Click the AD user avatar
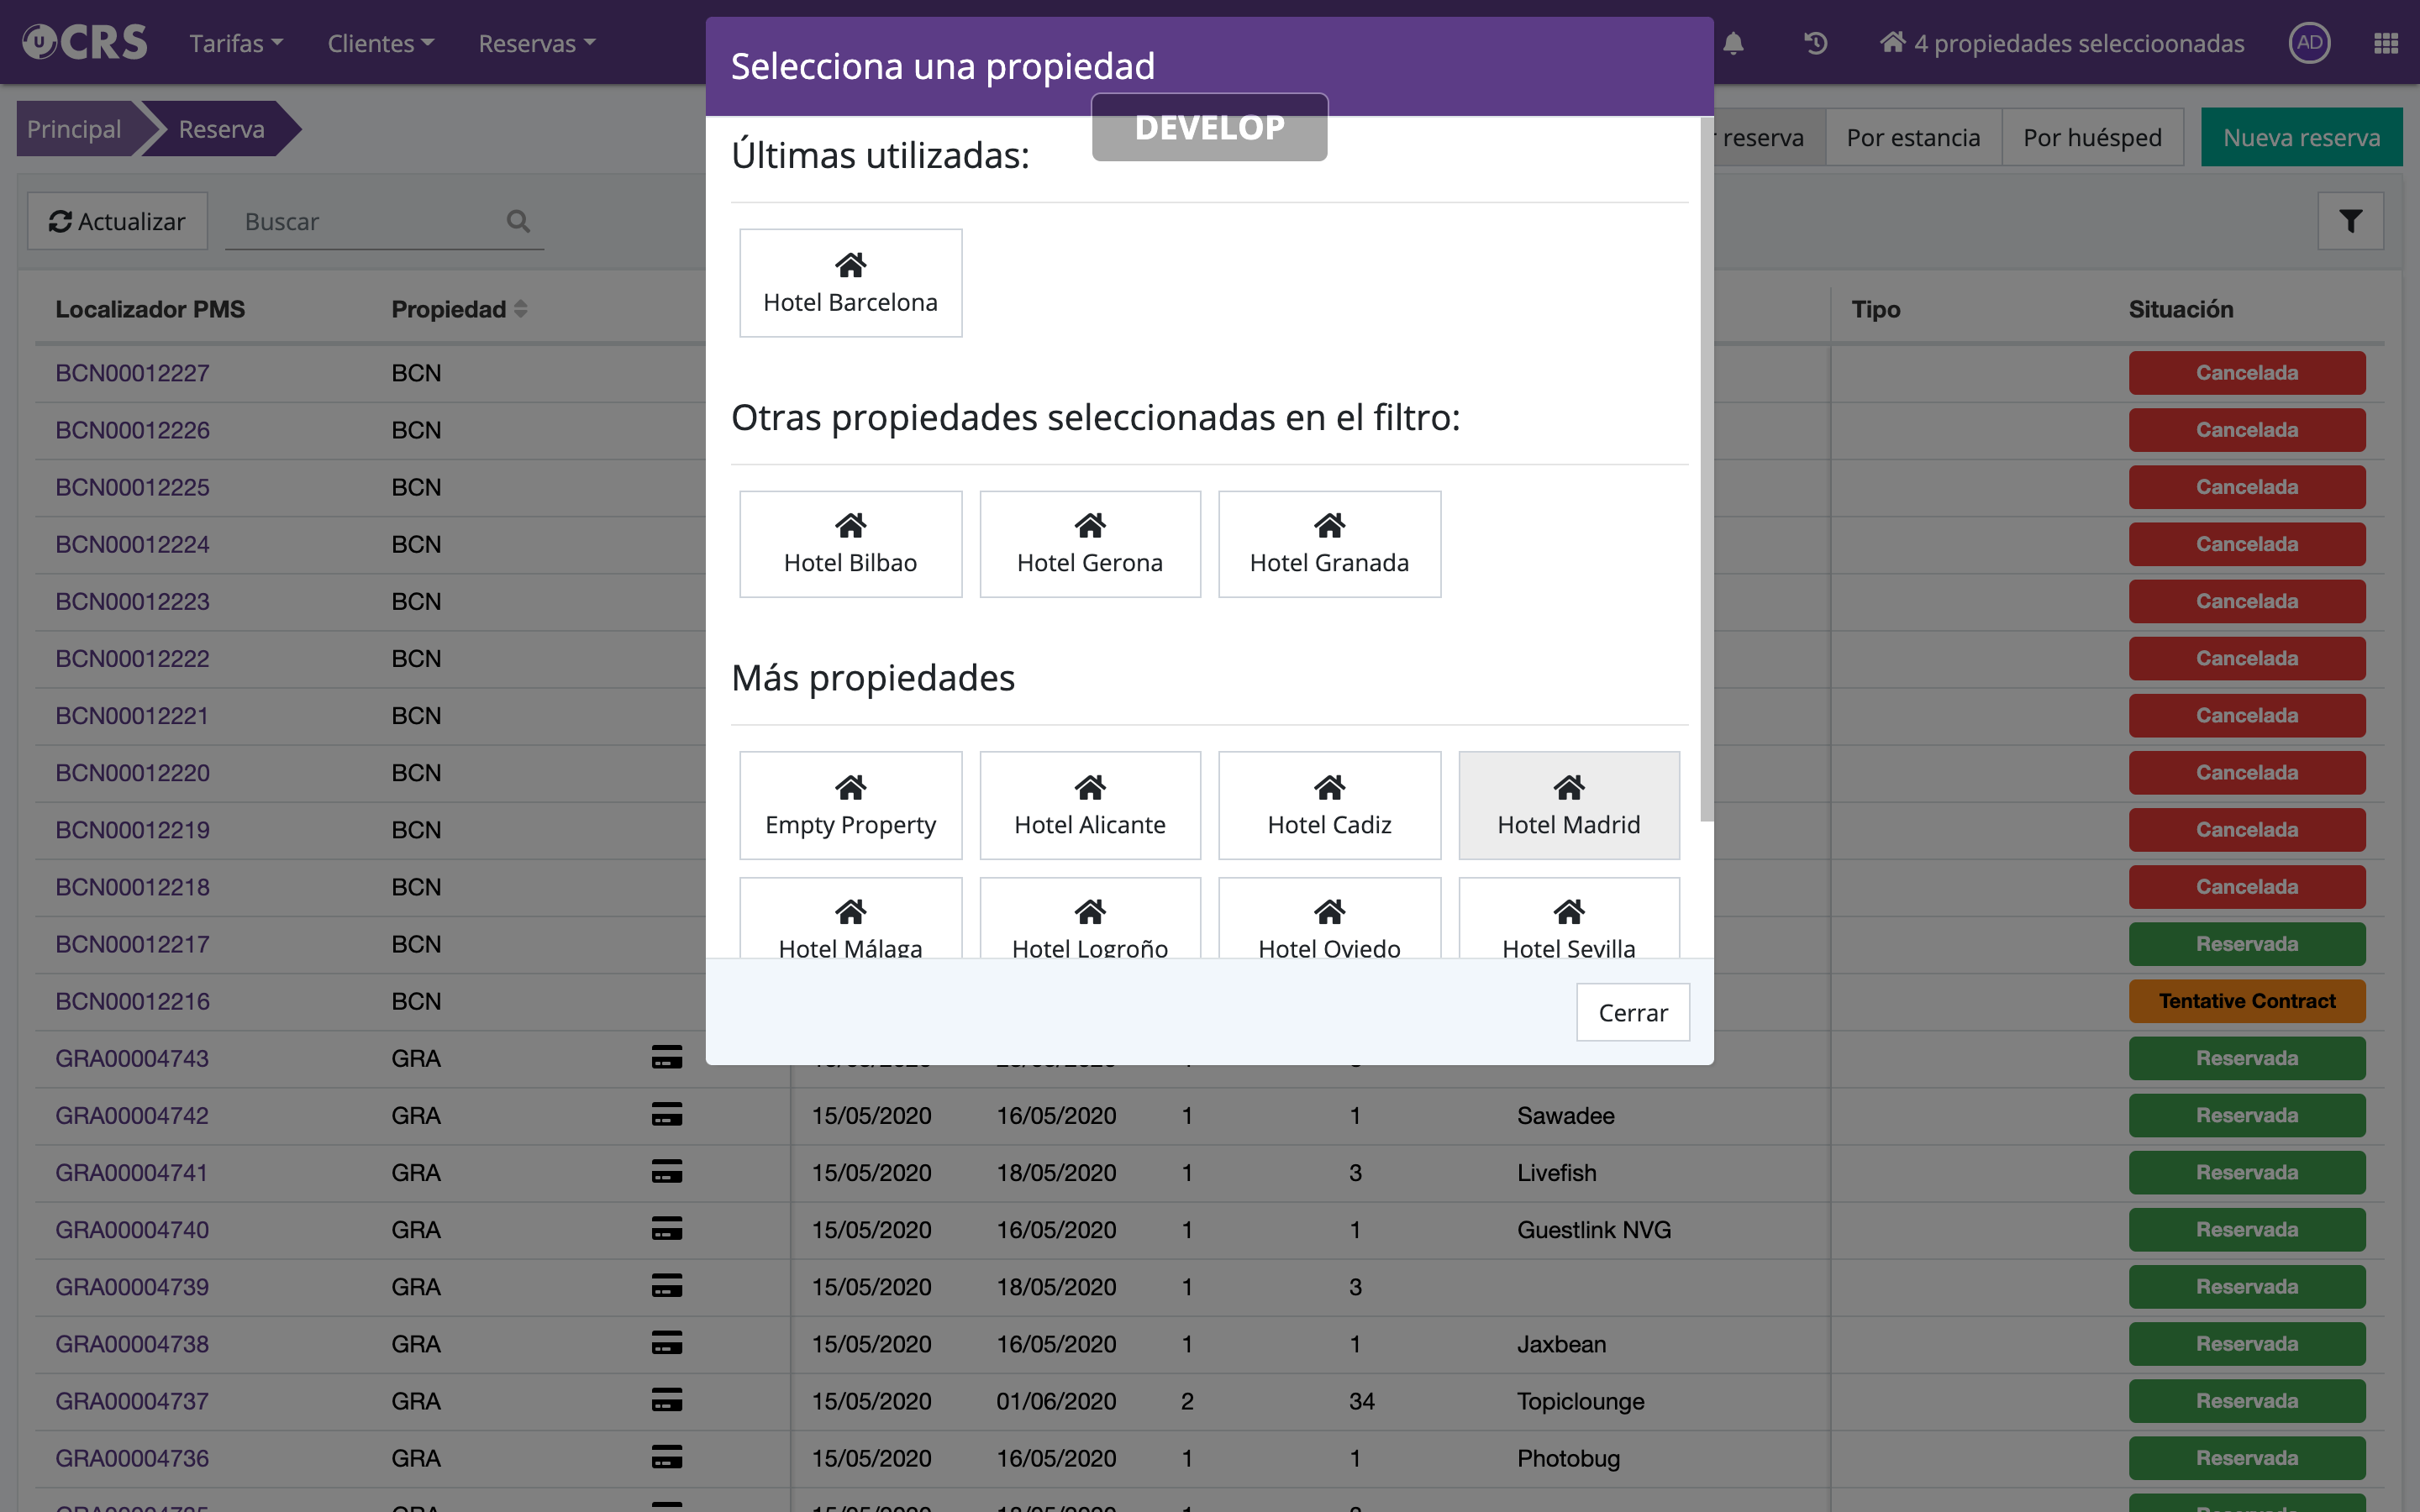2420x1512 pixels. tap(2309, 43)
